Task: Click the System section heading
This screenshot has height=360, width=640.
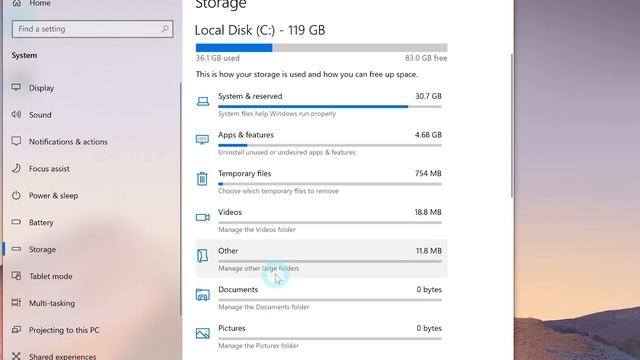Action: point(24,55)
